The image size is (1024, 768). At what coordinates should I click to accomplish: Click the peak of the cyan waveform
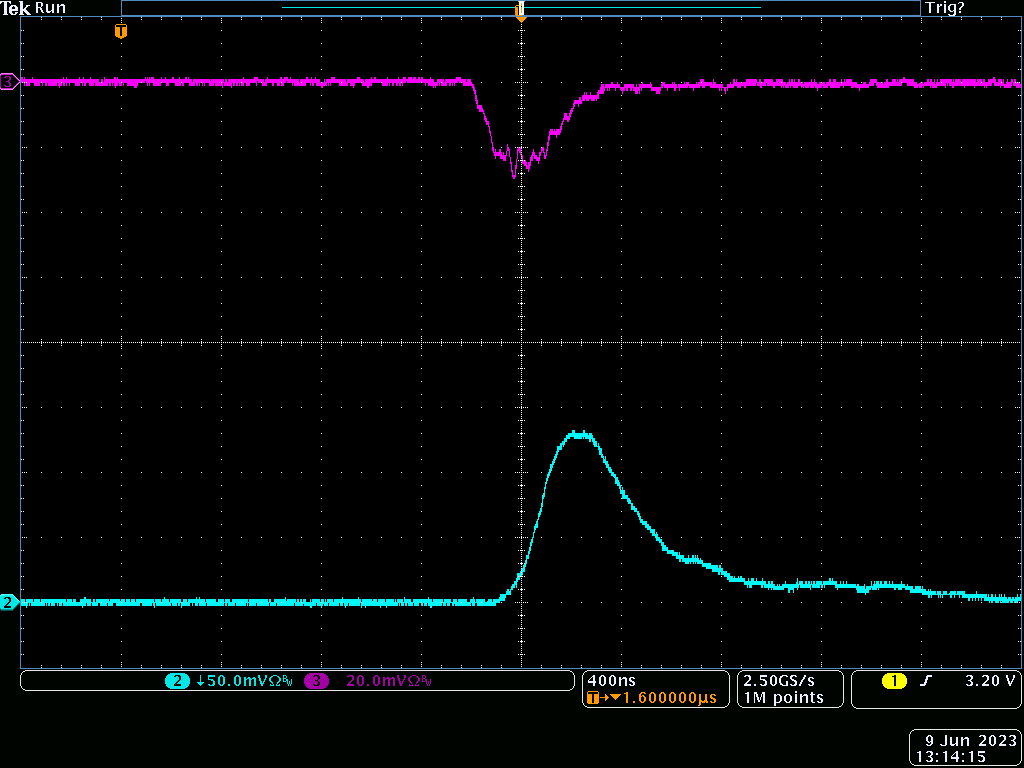[x=579, y=434]
